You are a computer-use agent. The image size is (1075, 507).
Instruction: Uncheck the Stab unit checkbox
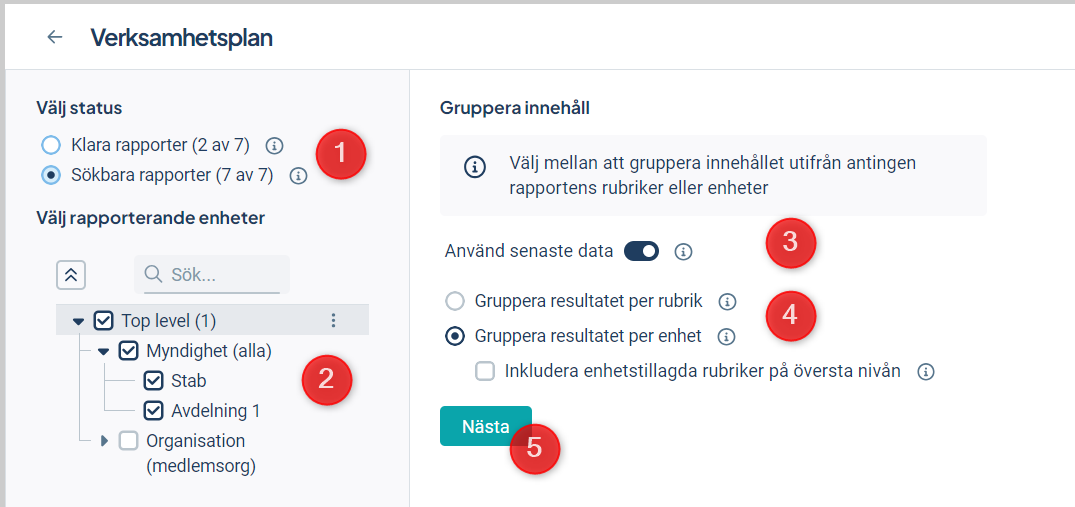(154, 381)
